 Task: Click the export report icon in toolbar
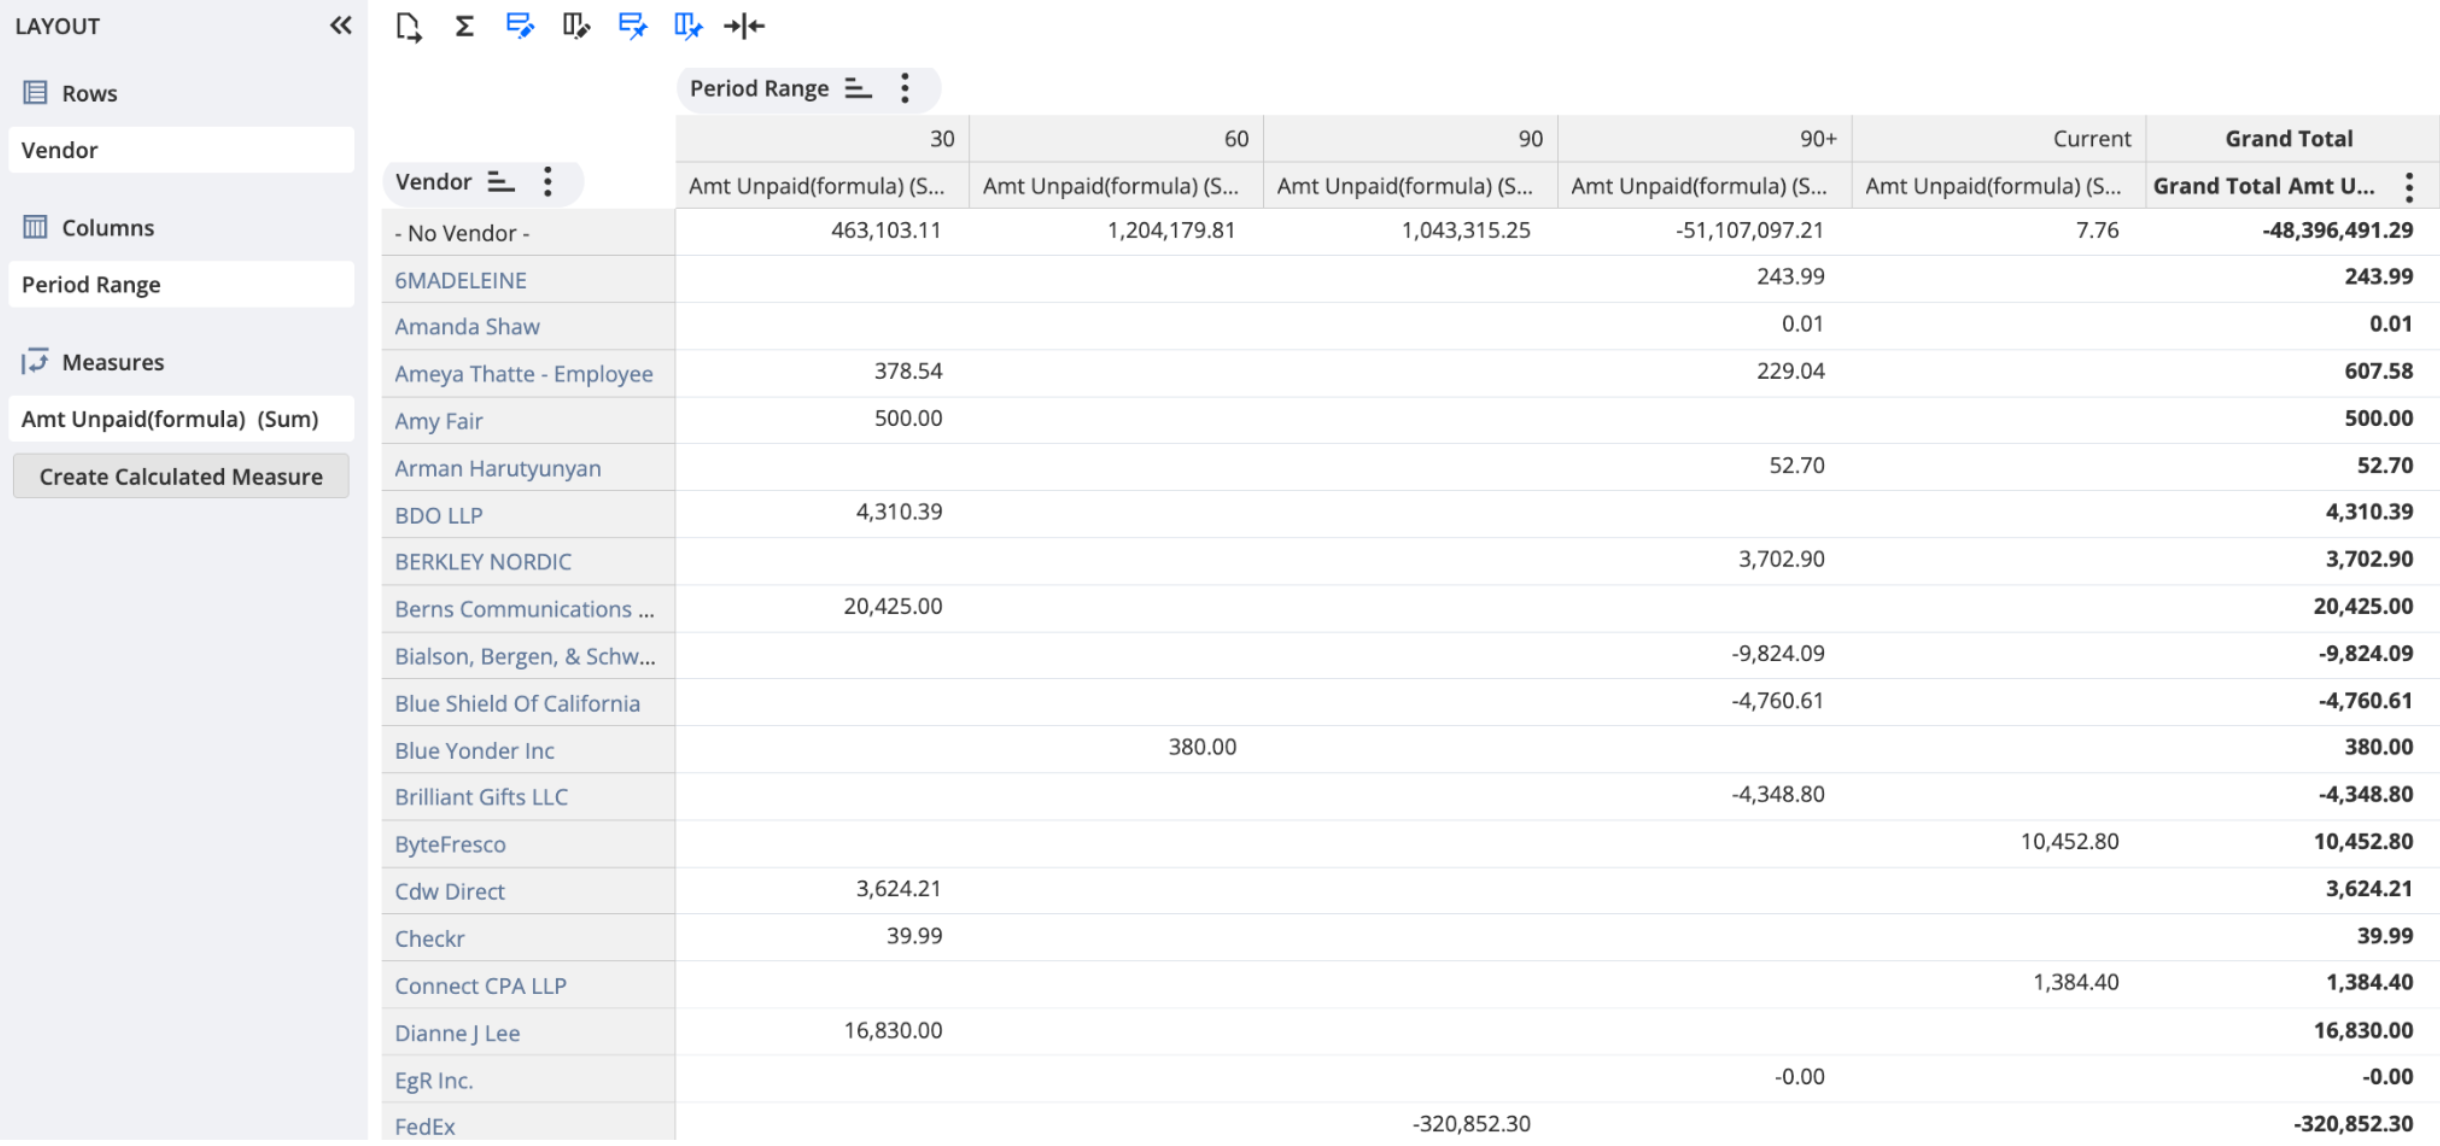coord(408,27)
